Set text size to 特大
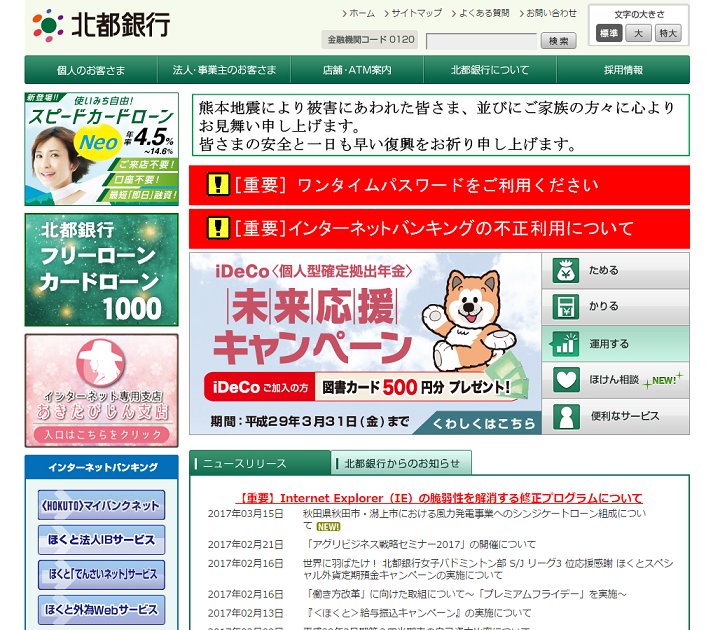This screenshot has height=630, width=719. [668, 33]
